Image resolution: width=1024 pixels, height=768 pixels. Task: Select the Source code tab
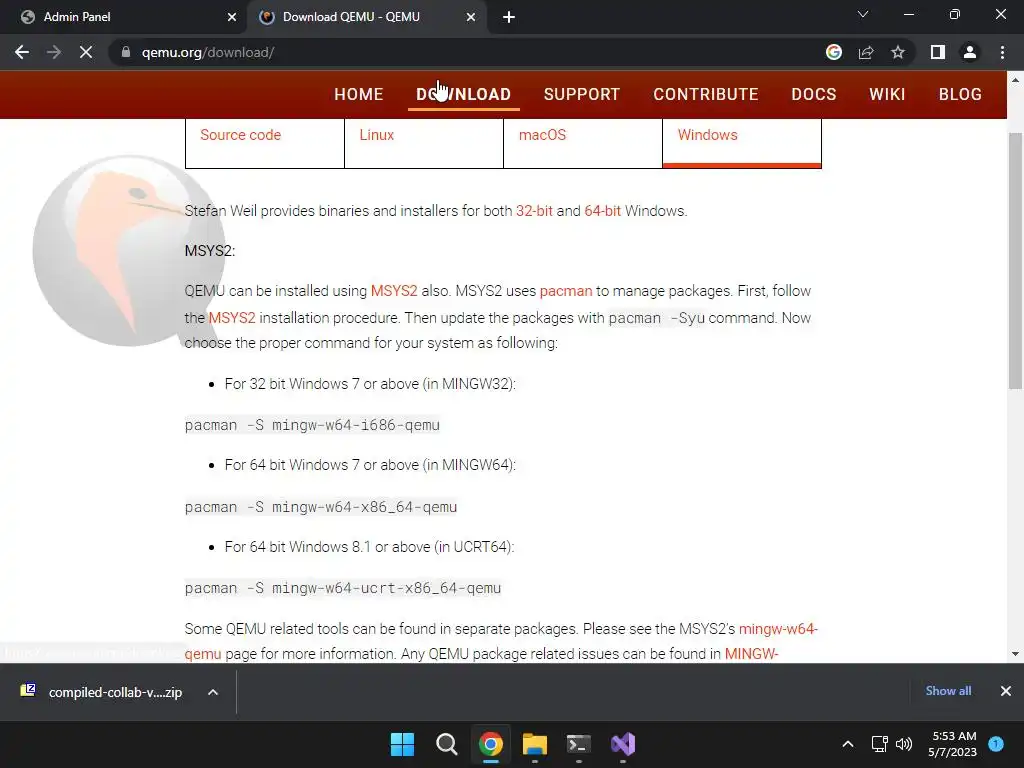click(264, 143)
